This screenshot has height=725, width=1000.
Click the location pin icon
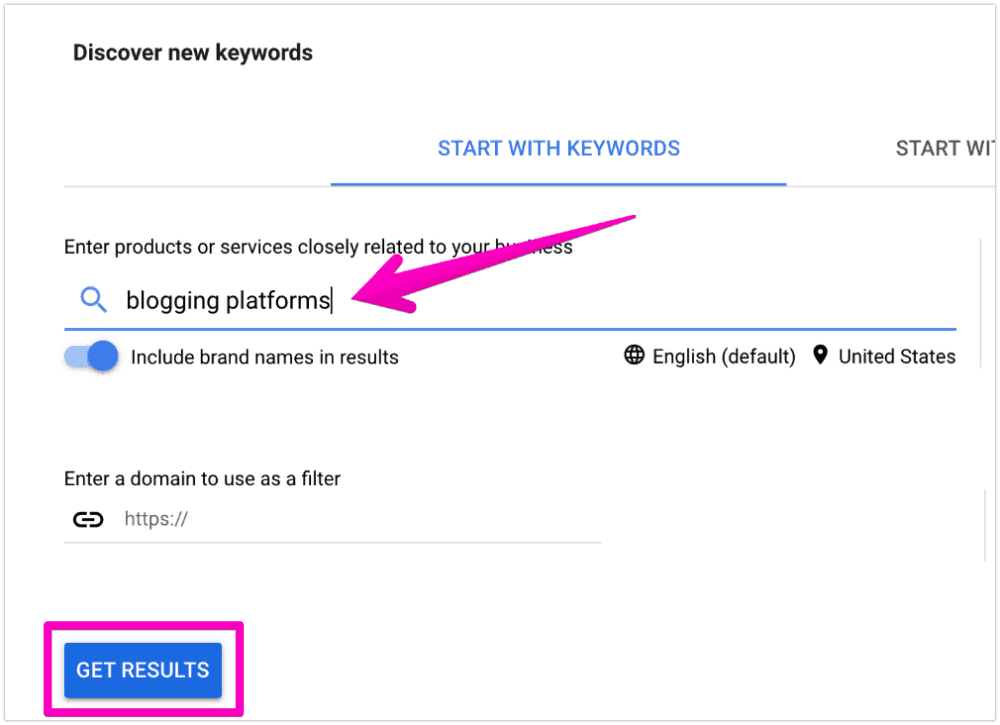820,355
